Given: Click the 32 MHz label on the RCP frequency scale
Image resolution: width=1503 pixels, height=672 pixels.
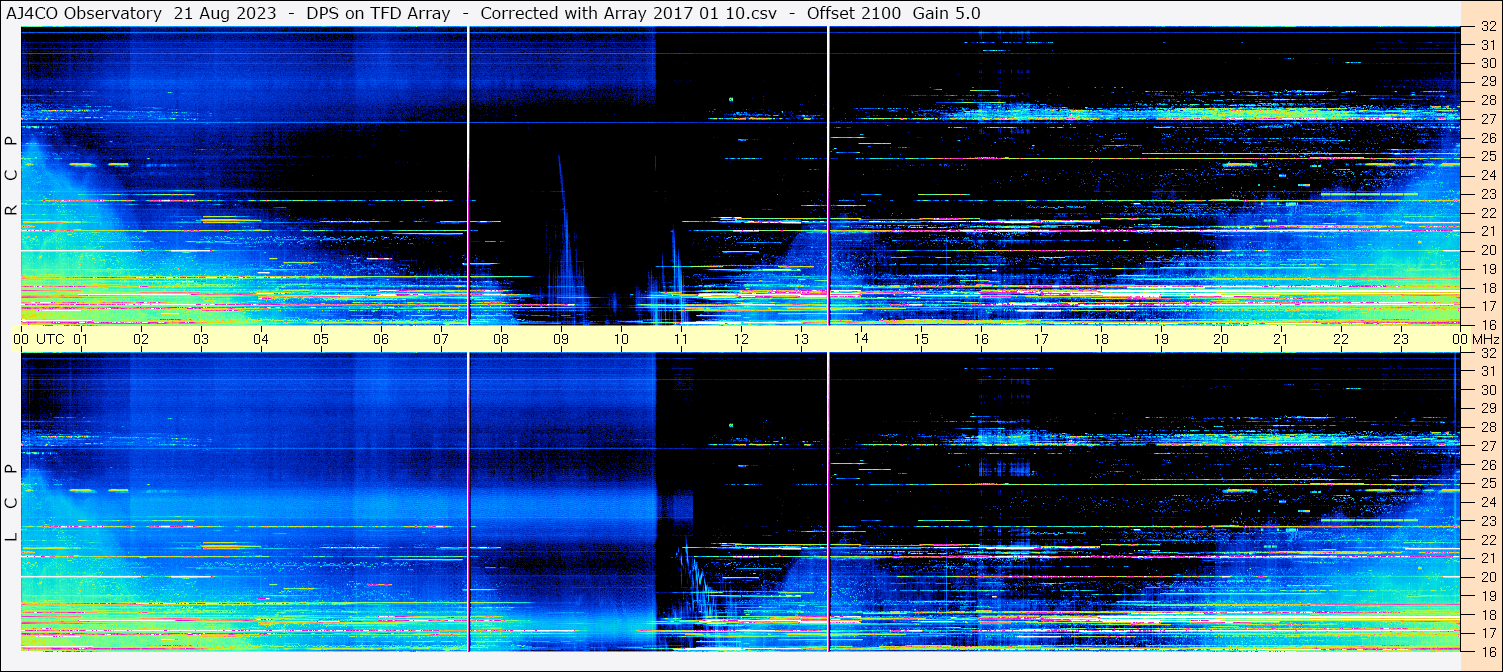Looking at the screenshot, I should point(1486,27).
